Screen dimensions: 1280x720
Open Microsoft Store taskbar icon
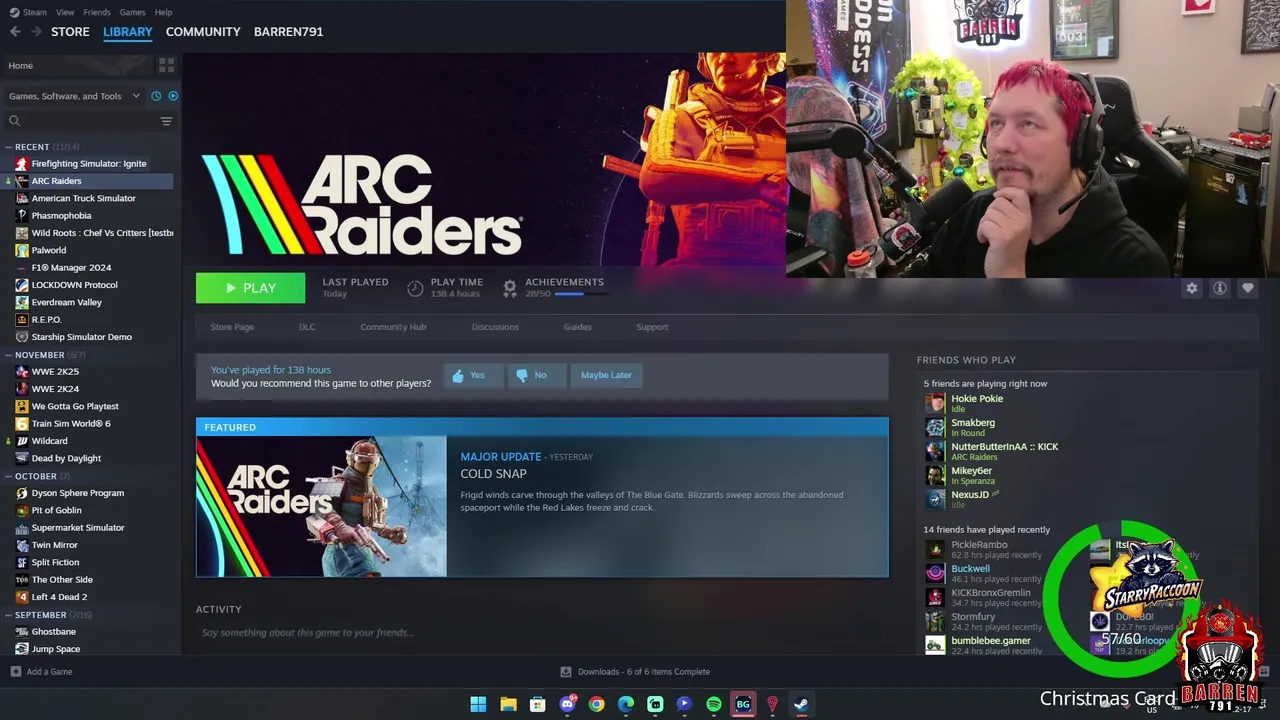(x=537, y=704)
